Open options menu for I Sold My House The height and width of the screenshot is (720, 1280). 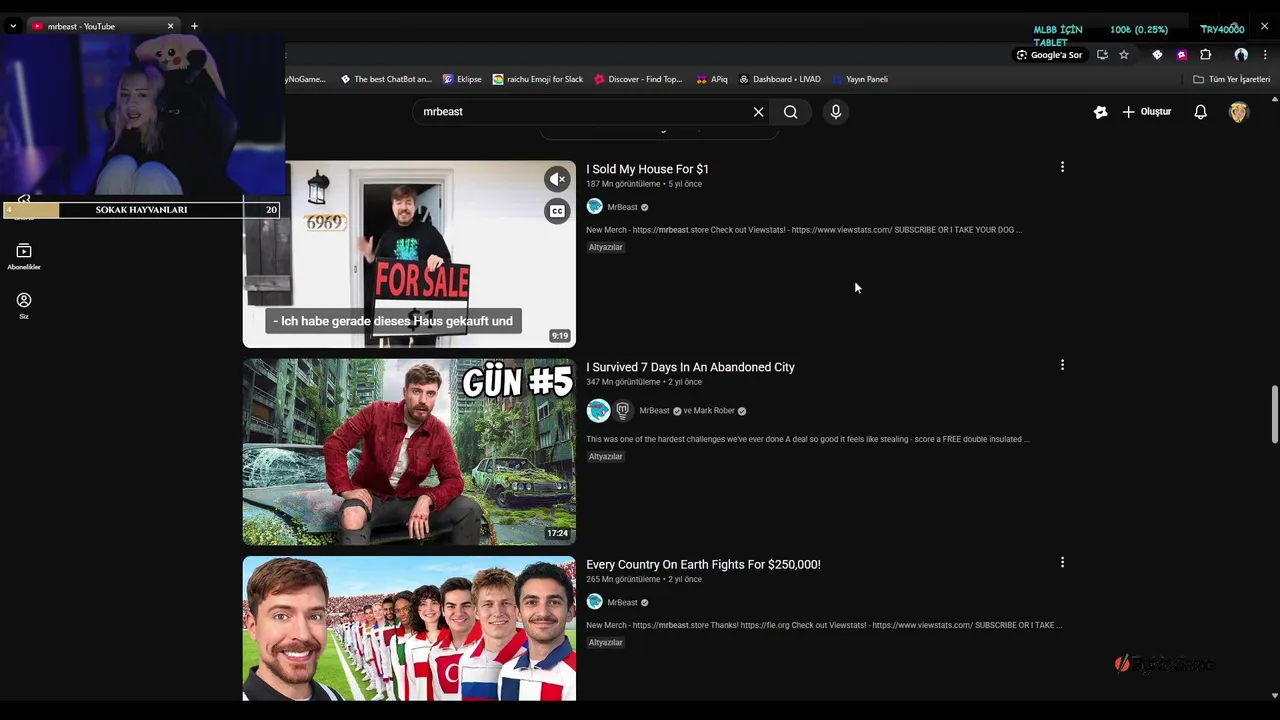pyautogui.click(x=1062, y=167)
